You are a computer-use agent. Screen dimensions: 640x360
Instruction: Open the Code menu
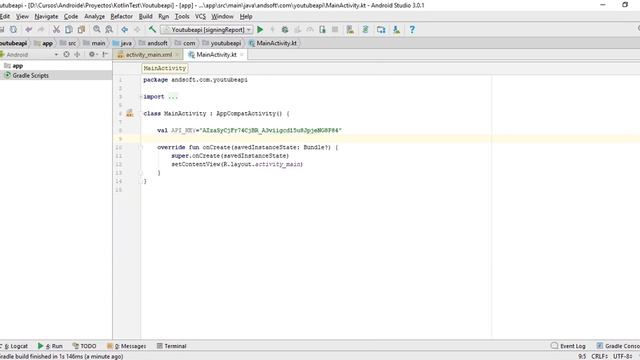[x=71, y=16]
